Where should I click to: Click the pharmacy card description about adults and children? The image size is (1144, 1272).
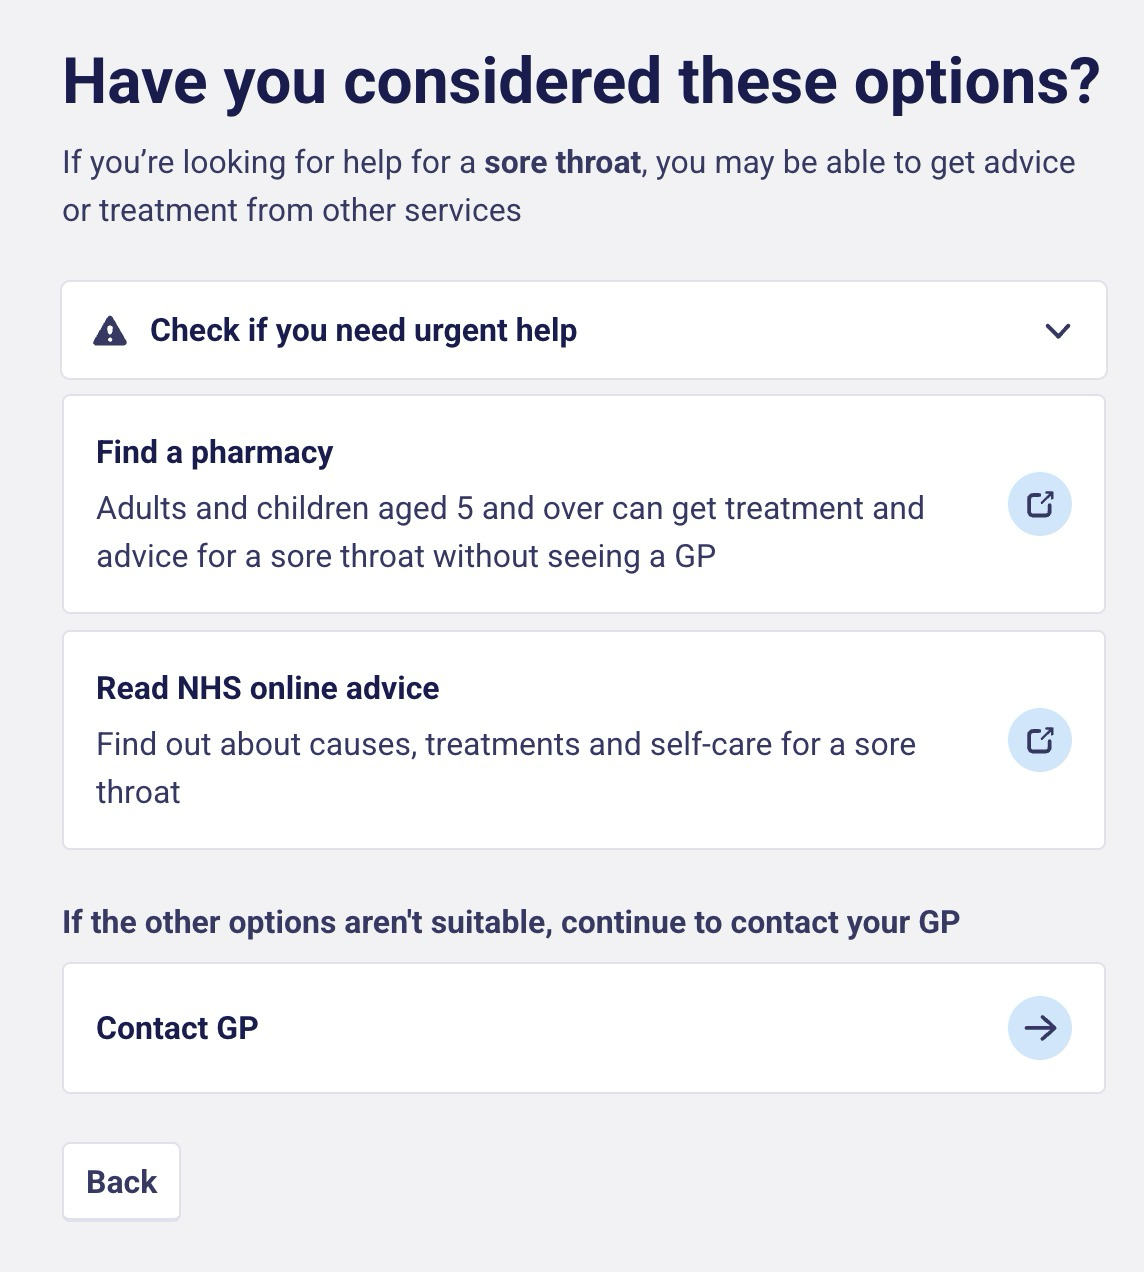click(x=510, y=532)
